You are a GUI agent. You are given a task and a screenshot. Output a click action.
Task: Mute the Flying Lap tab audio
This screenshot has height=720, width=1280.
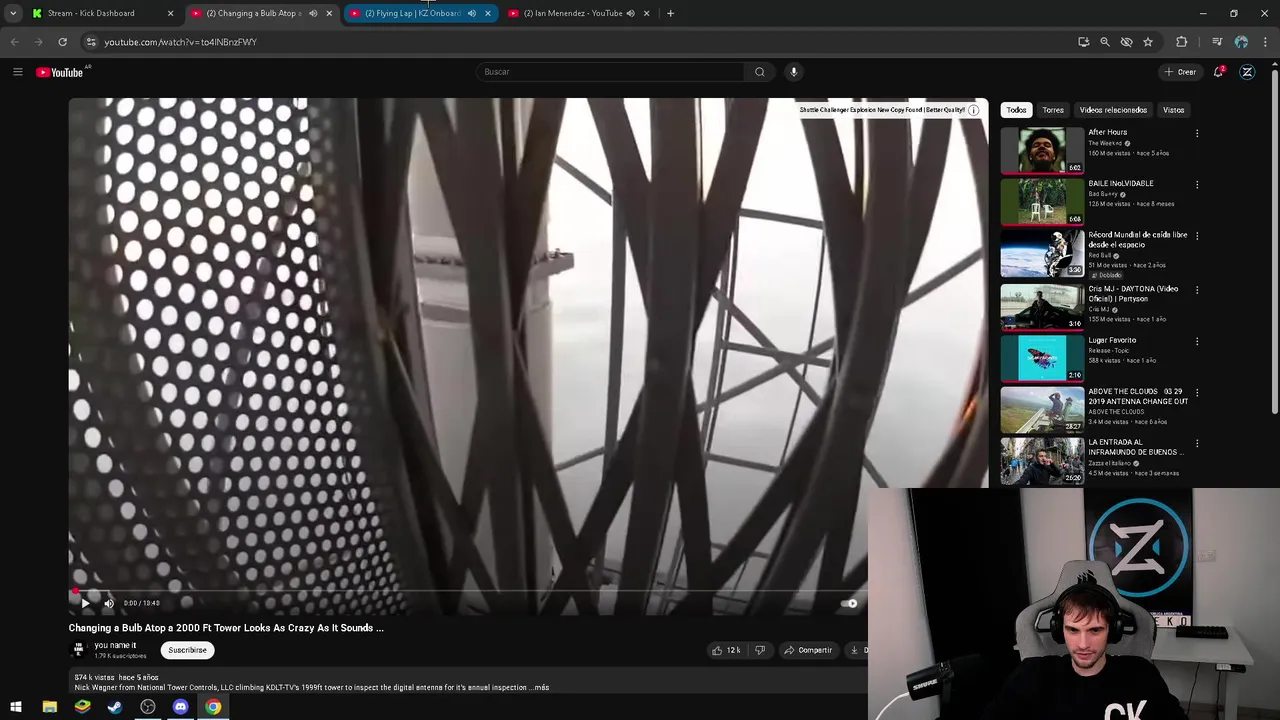472,13
